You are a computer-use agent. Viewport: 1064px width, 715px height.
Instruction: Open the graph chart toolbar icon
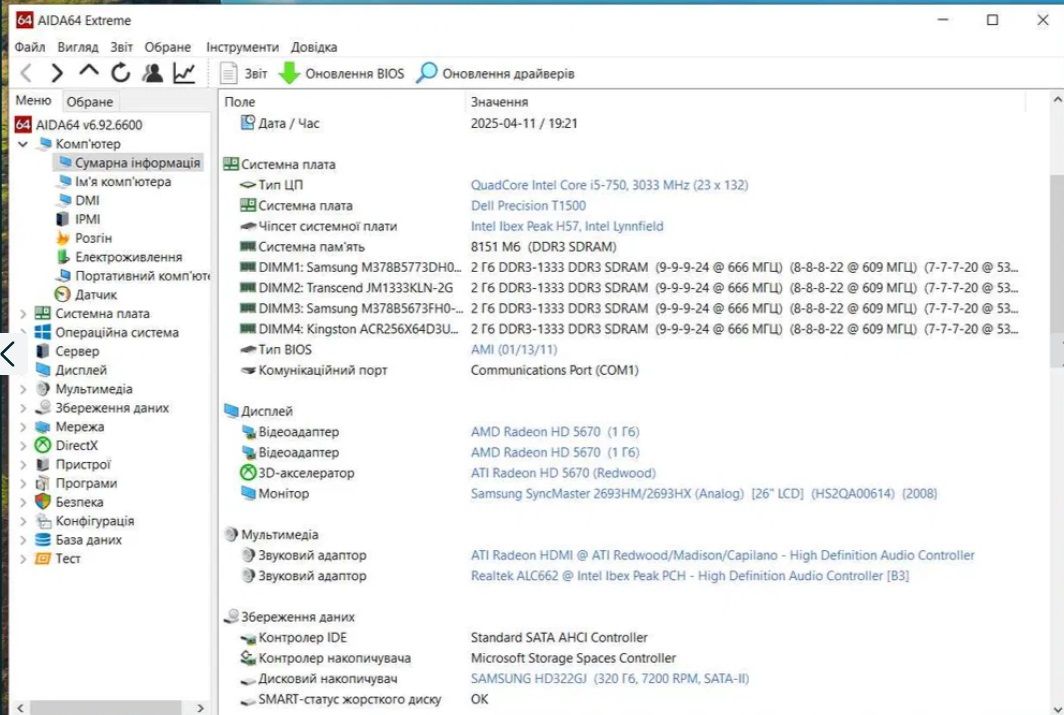point(184,73)
